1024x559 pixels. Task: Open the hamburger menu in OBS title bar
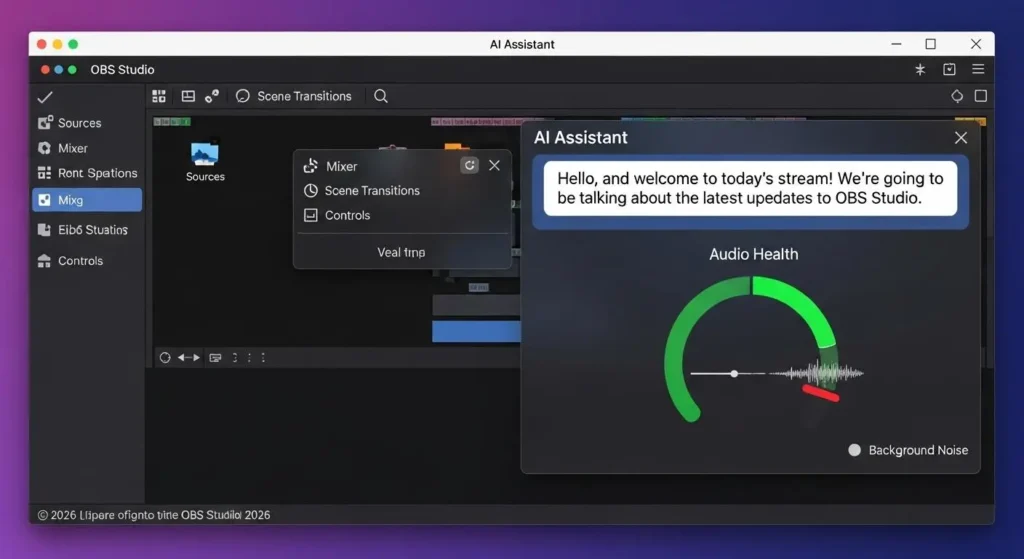pos(978,69)
